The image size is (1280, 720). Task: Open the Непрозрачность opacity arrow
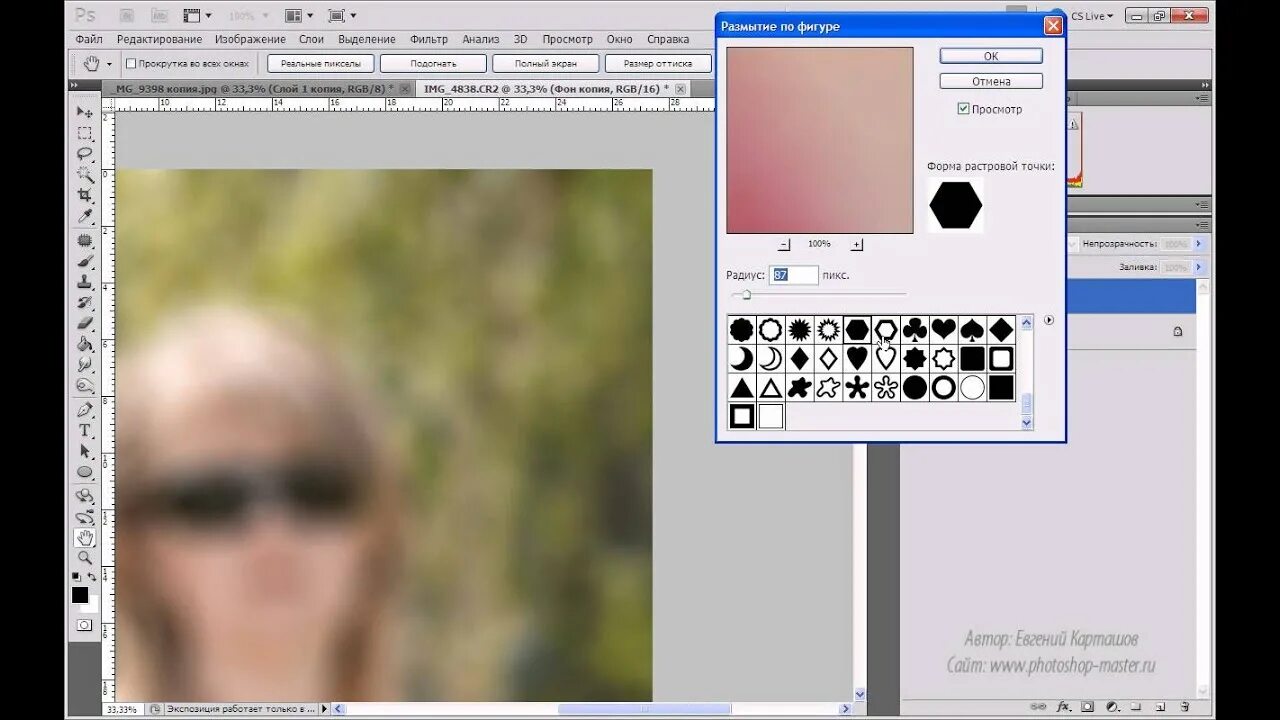pos(1198,244)
